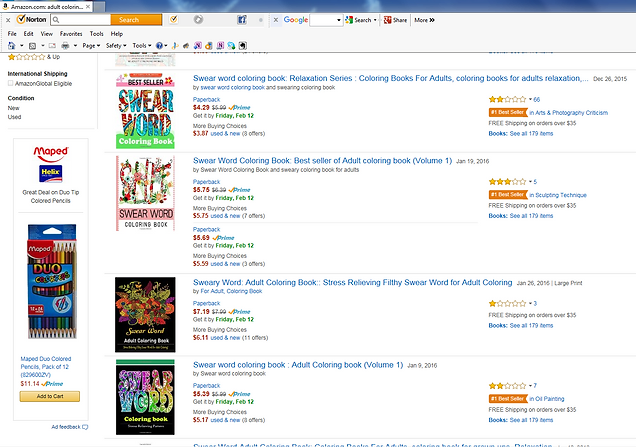Image resolution: width=636 pixels, height=447 pixels.
Task: Click the 66 reviews count link
Action: pos(537,99)
